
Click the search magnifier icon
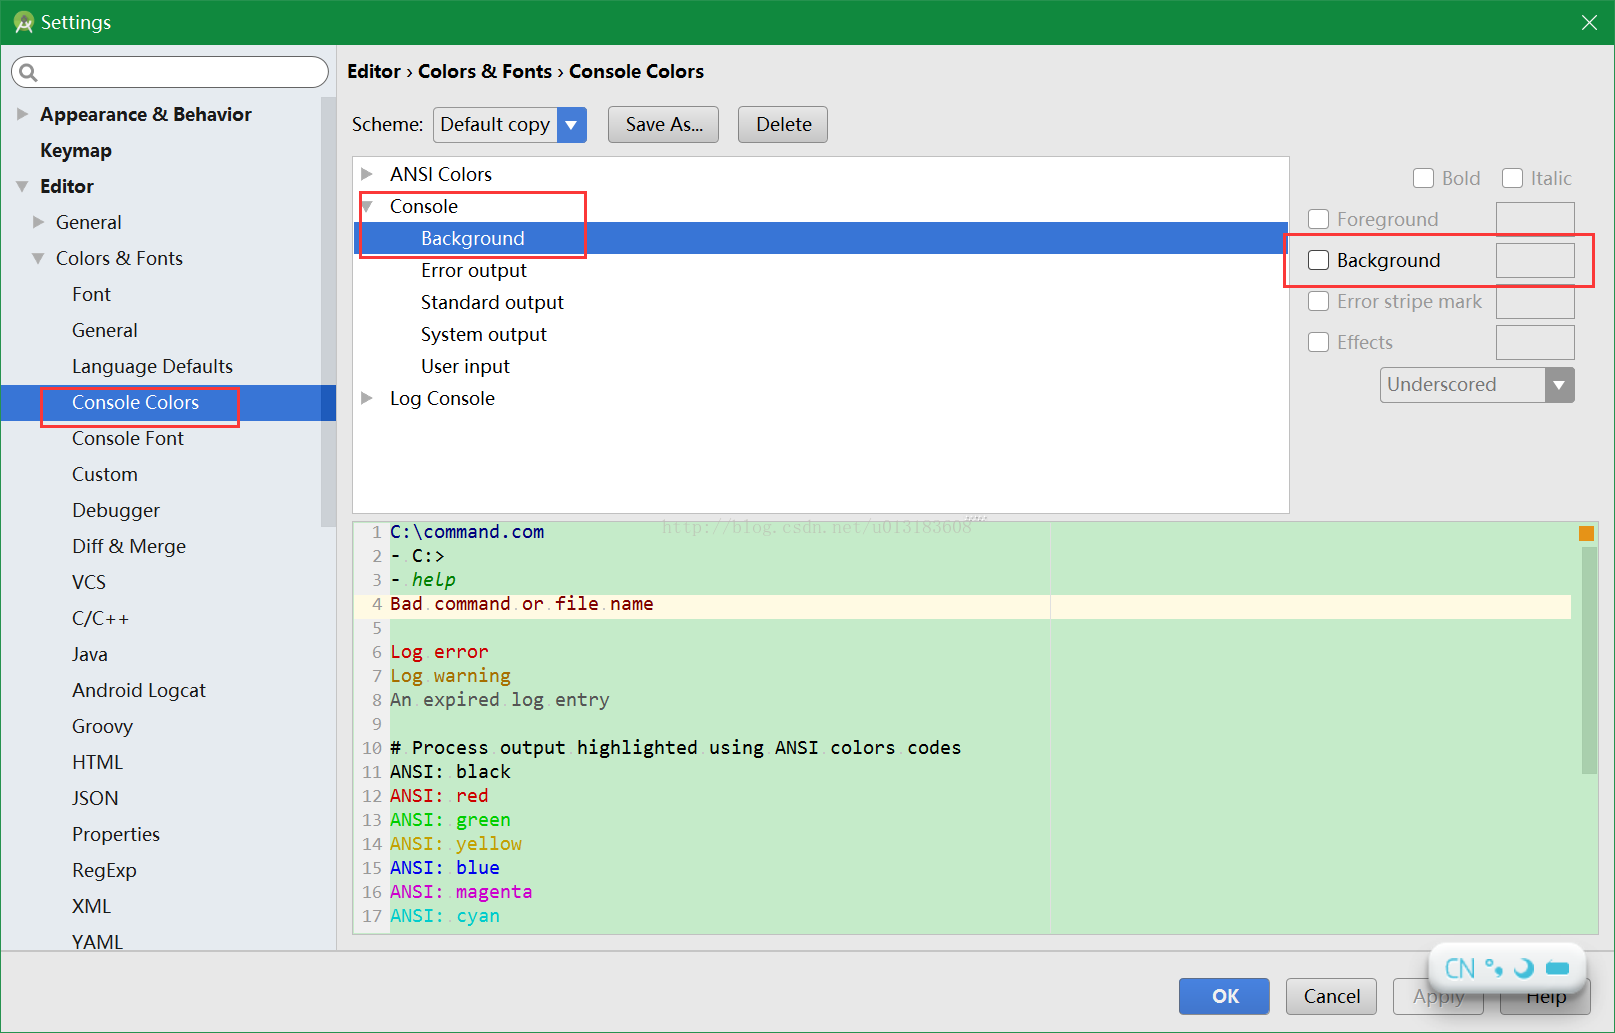[x=28, y=72]
